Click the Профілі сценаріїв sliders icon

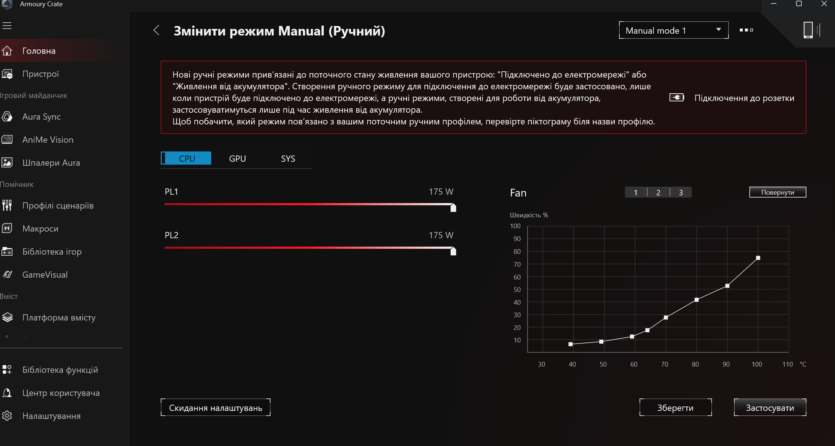(7, 205)
